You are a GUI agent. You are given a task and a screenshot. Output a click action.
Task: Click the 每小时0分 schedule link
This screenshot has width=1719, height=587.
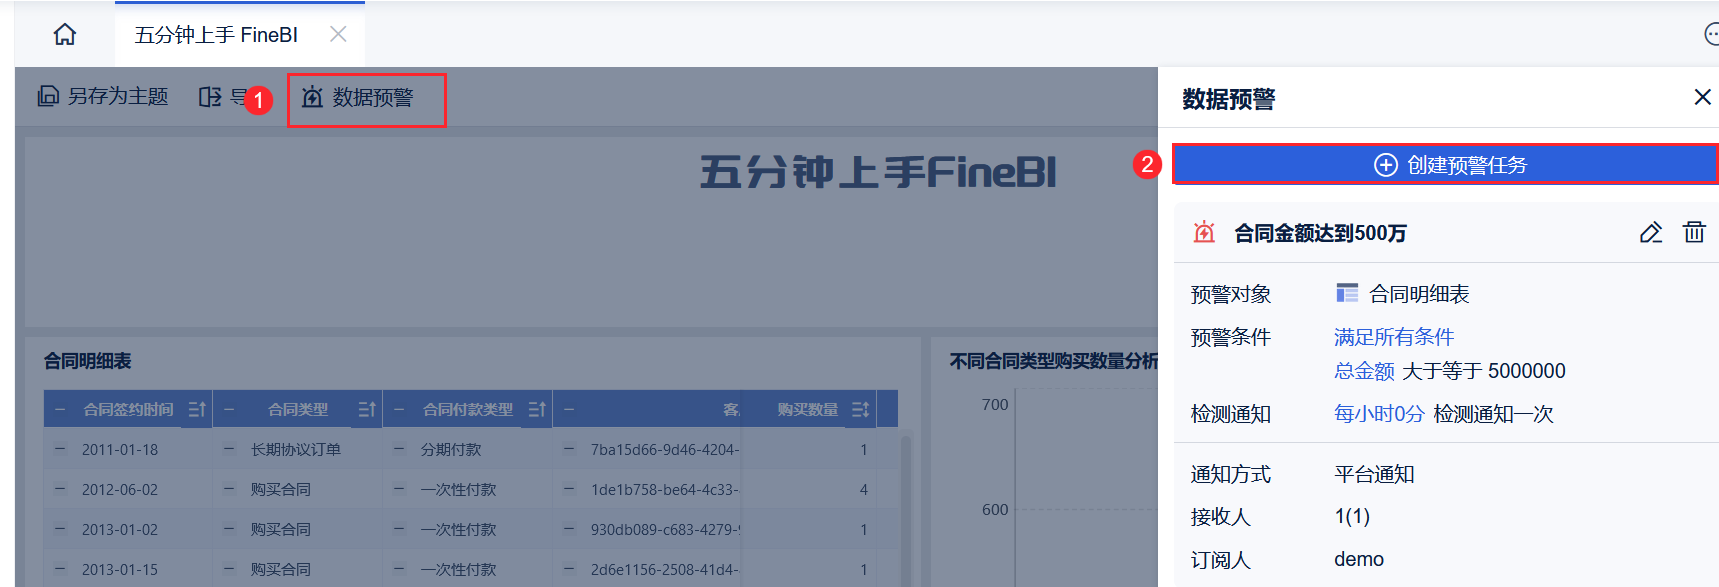[1379, 414]
